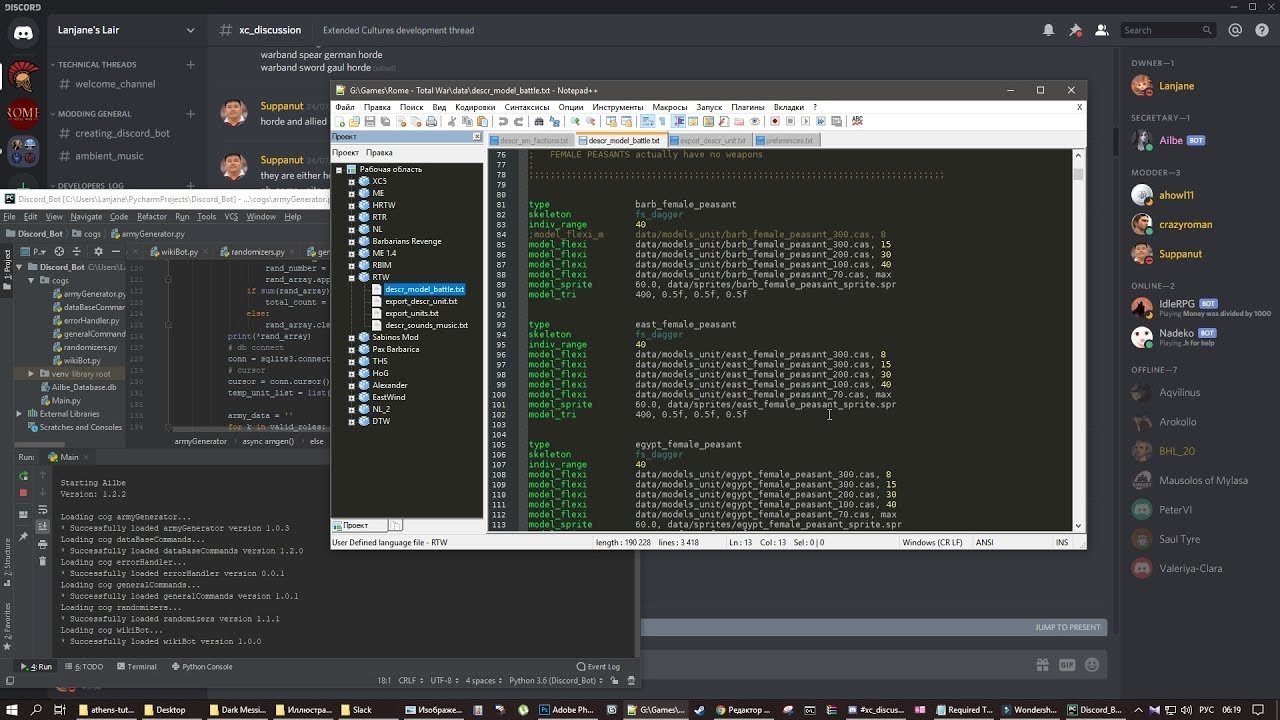Open the Файл menu in Notepad++
This screenshot has width=1280, height=720.
345,107
